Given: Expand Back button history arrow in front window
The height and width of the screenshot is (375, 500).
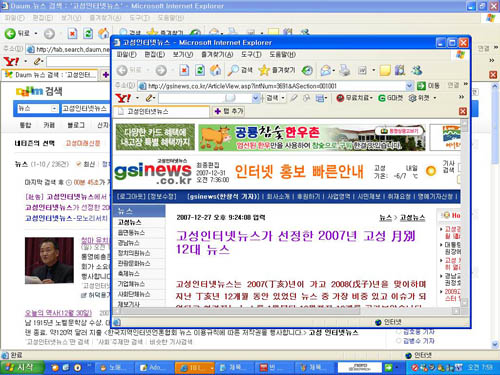Looking at the screenshot, I should [x=148, y=70].
